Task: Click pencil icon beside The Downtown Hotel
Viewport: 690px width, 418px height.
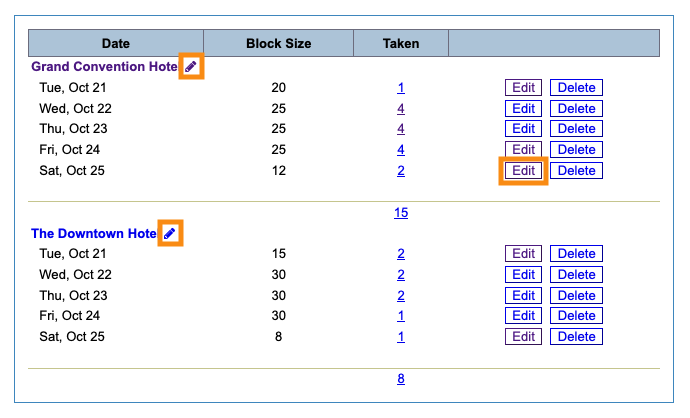Action: coord(170,233)
